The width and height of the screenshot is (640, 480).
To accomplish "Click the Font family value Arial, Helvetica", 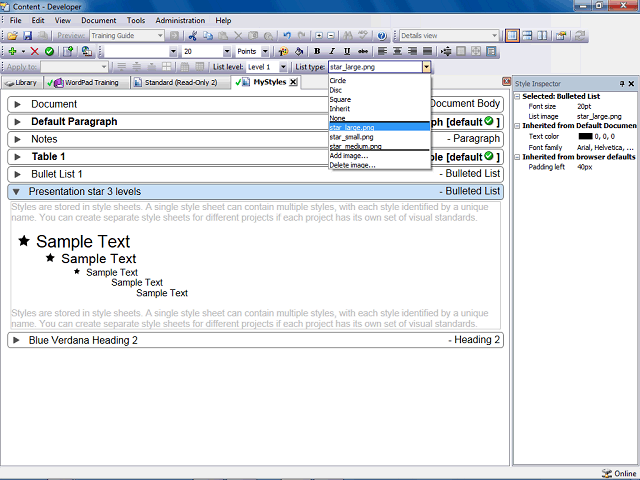I will point(605,148).
